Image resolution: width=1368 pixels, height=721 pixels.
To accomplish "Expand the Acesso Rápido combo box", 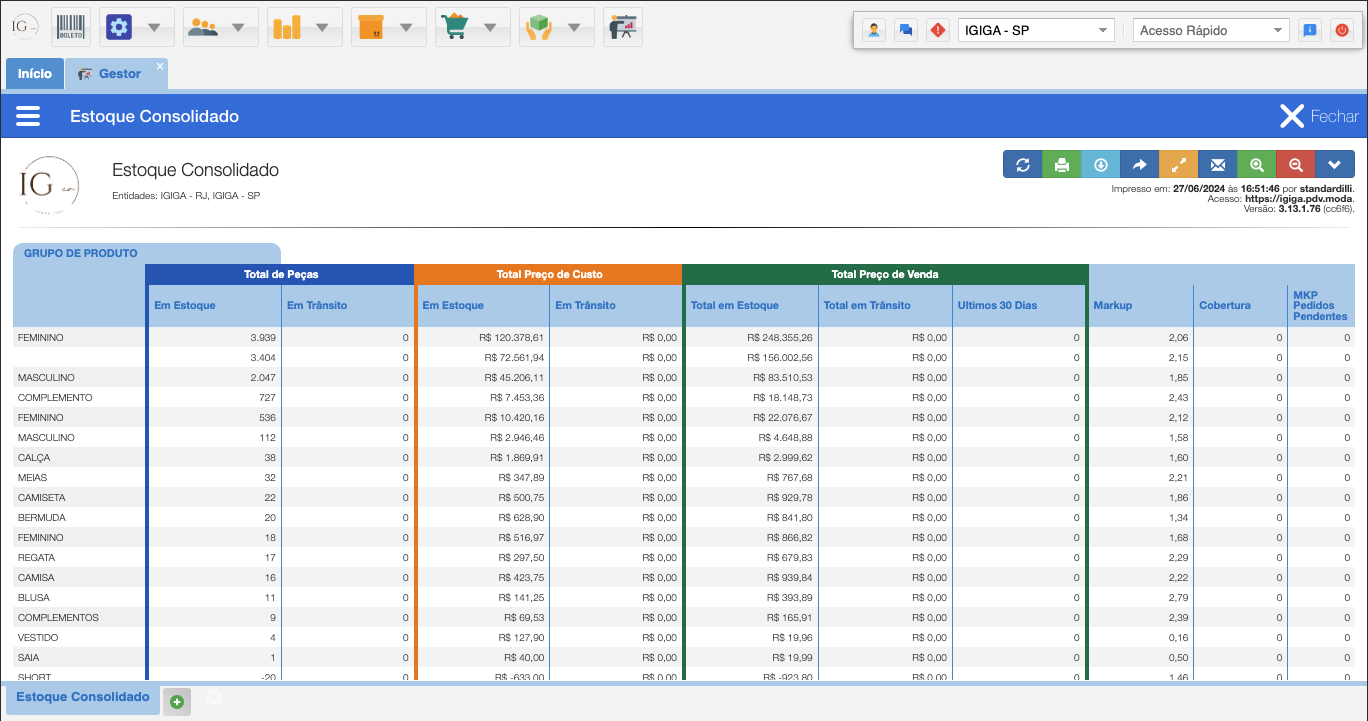I will coord(1212,30).
